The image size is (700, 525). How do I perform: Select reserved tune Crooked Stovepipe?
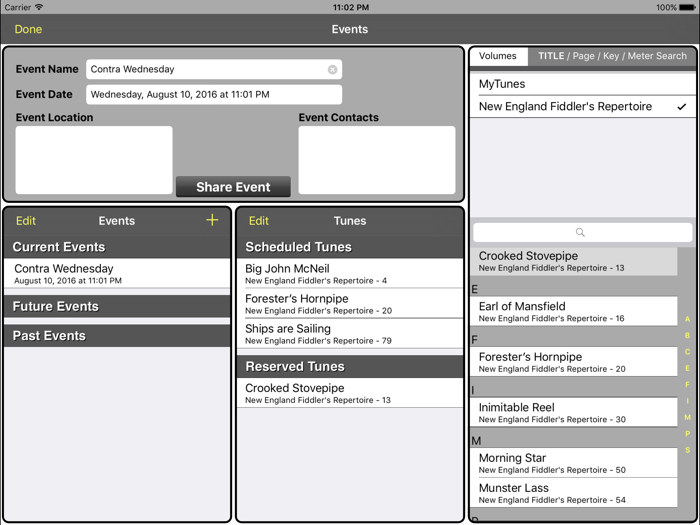[350, 393]
